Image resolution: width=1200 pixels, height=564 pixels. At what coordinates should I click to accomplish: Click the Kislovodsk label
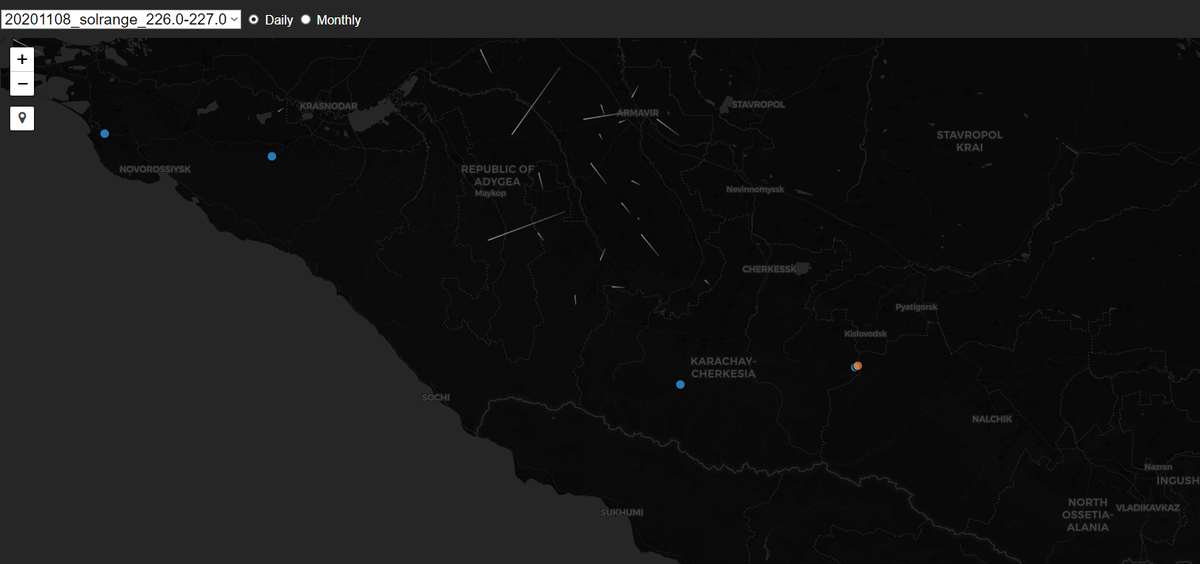point(866,333)
